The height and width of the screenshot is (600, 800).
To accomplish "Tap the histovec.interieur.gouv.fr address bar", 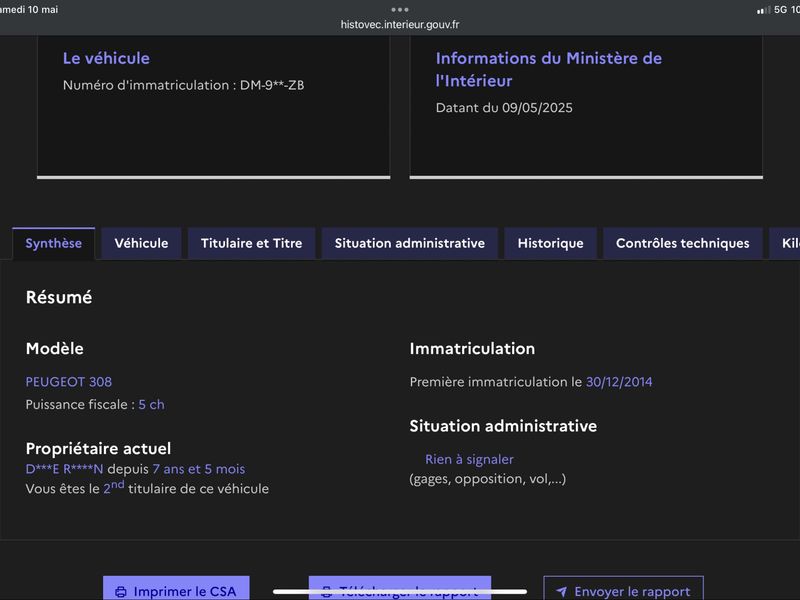I will [x=400, y=24].
